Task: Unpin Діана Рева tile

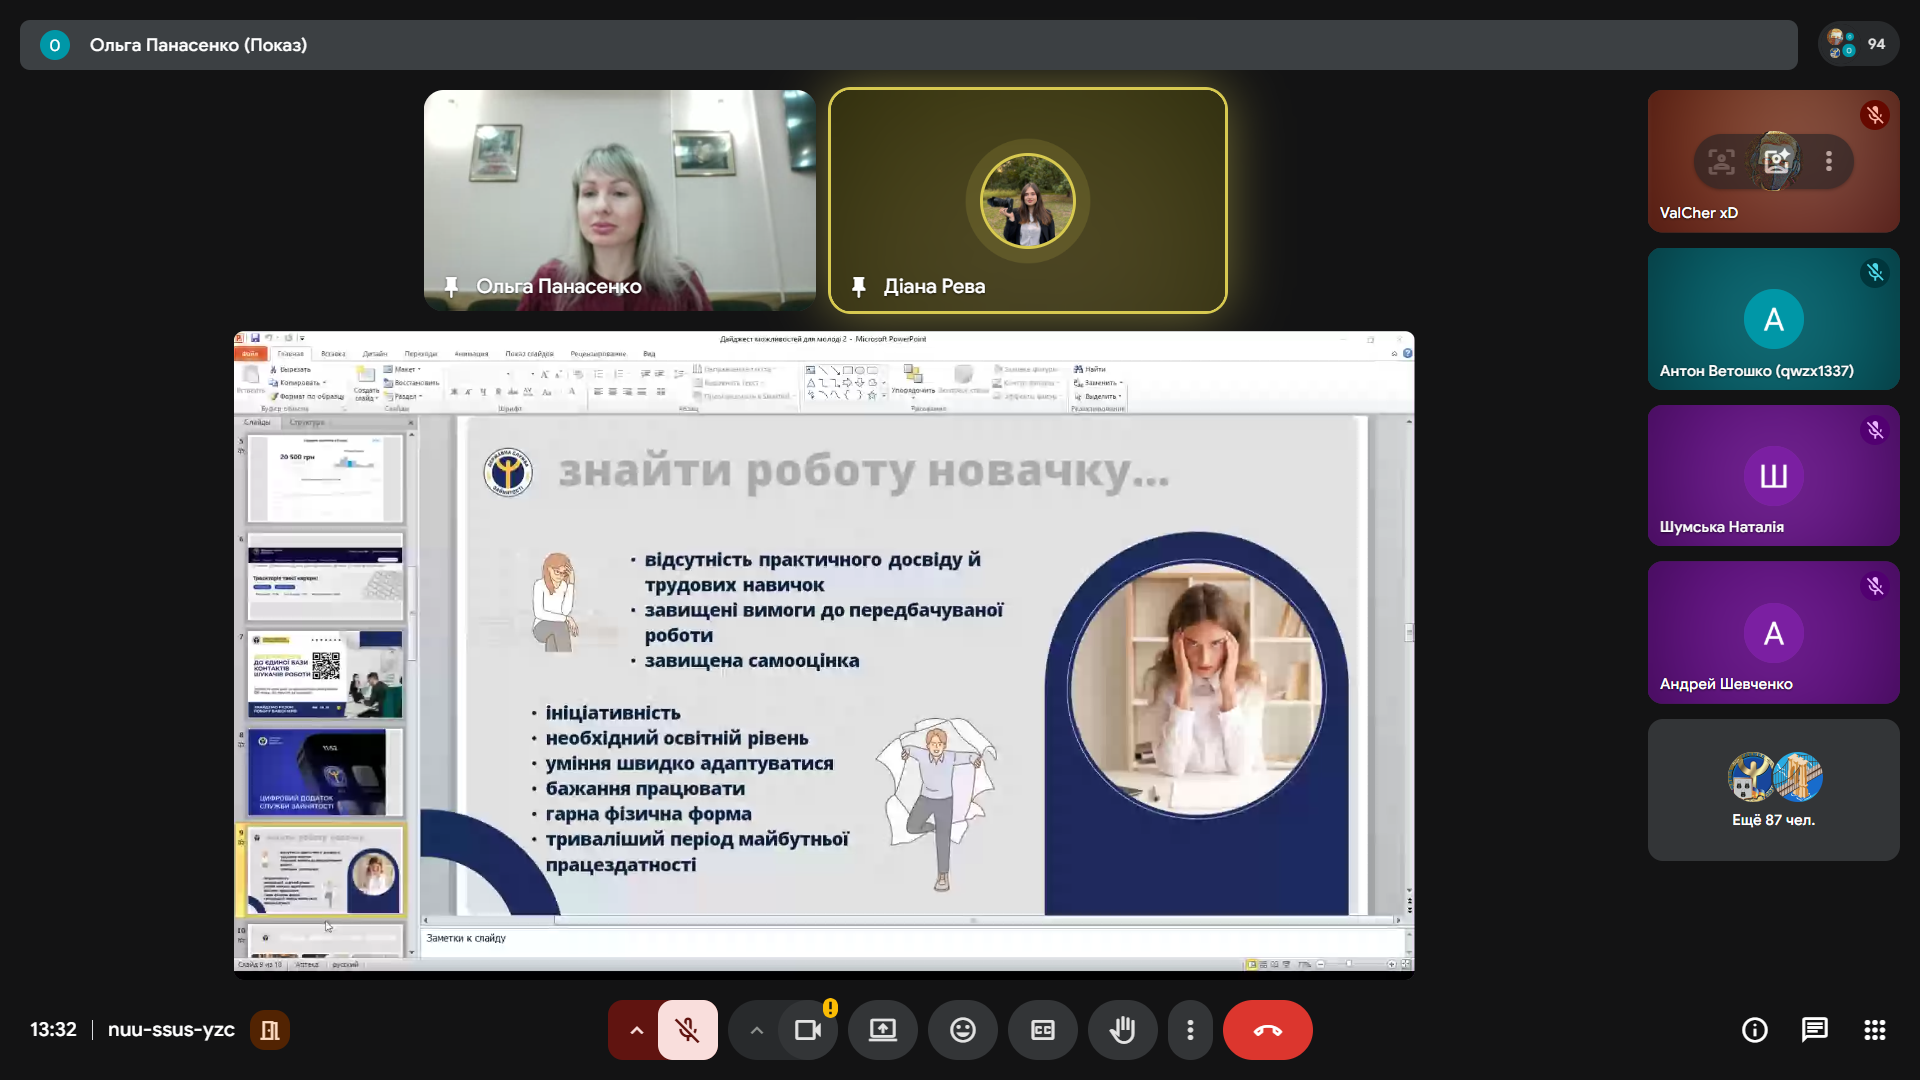Action: tap(858, 287)
